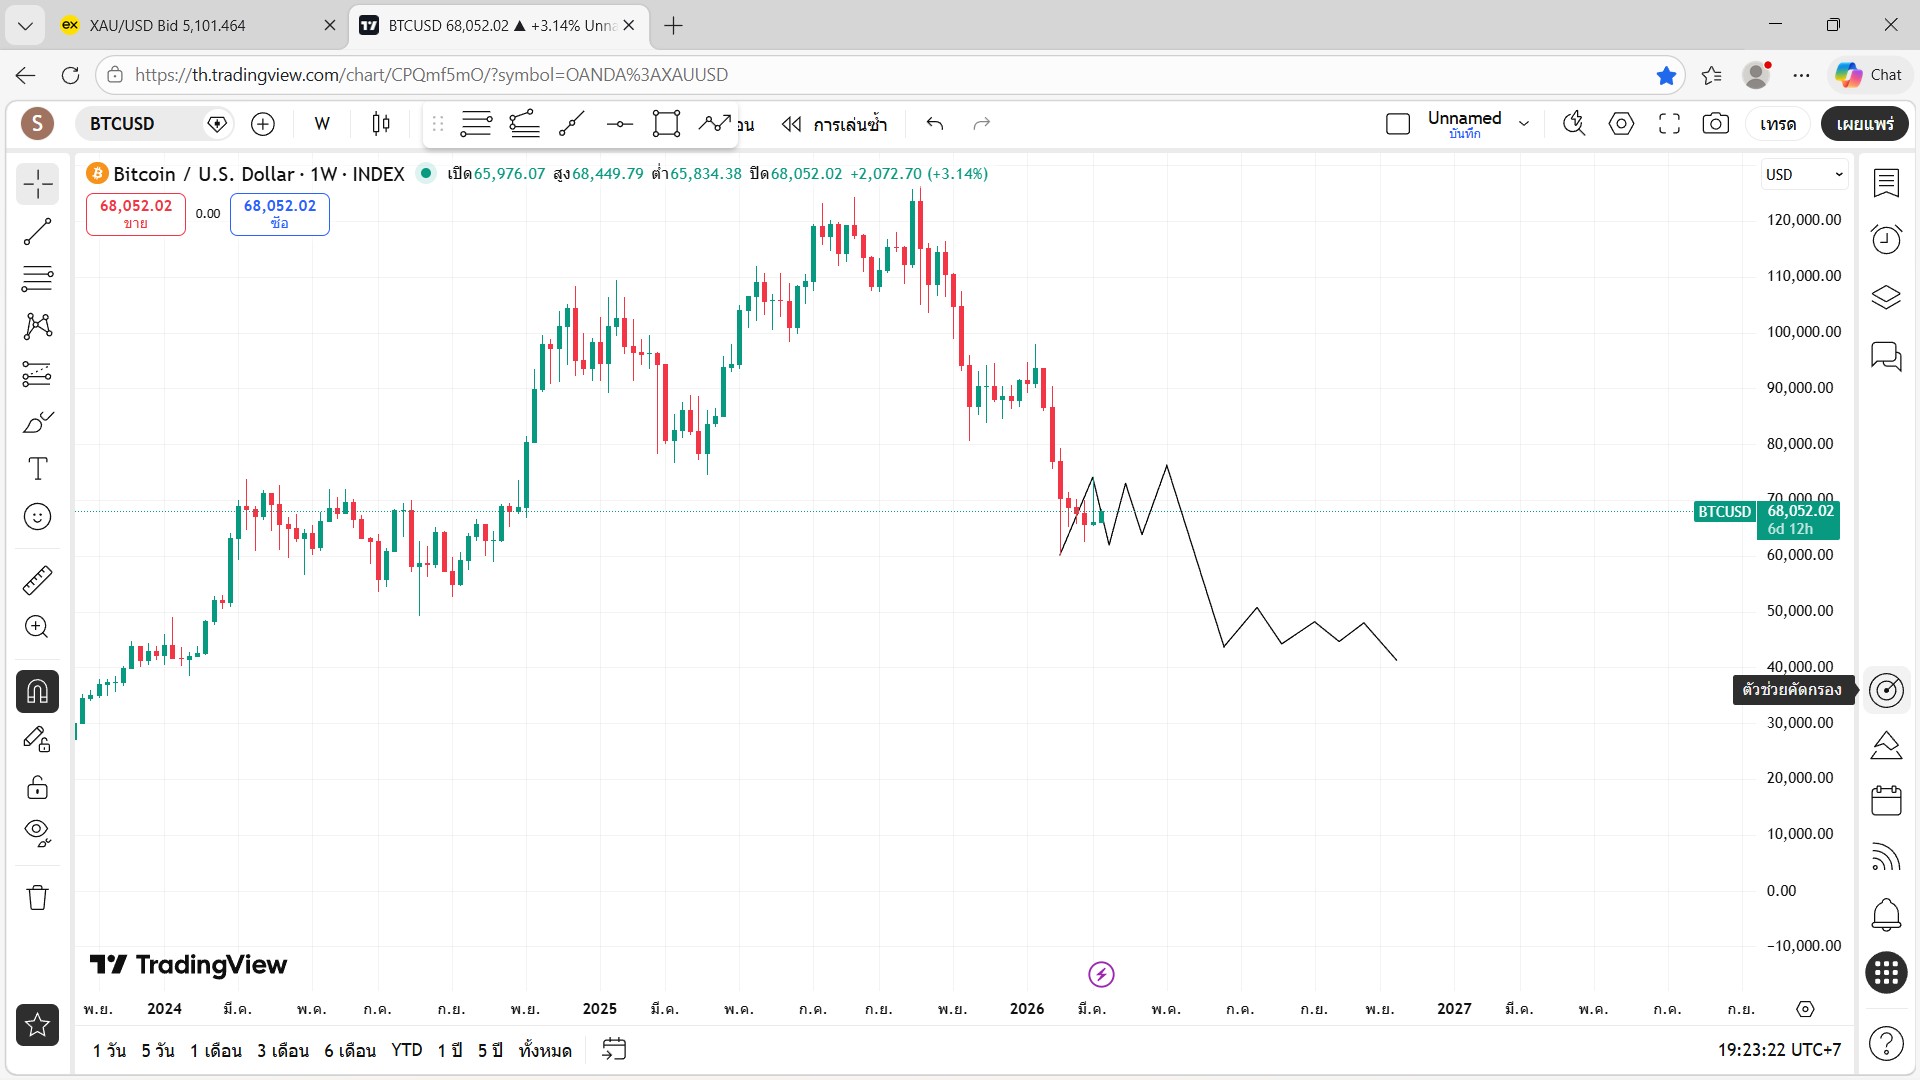This screenshot has width=1920, height=1080.
Task: Select the trend line drawing tool
Action: coord(37,232)
